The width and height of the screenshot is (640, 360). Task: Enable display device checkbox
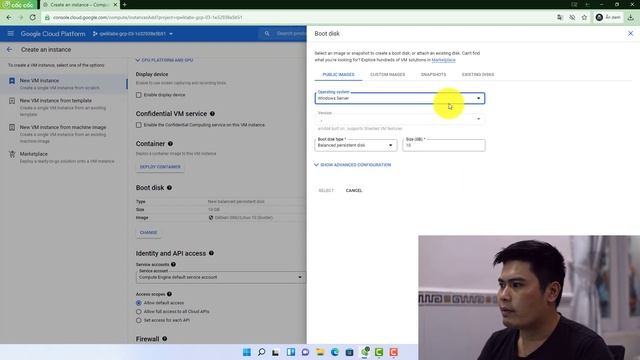[139, 95]
